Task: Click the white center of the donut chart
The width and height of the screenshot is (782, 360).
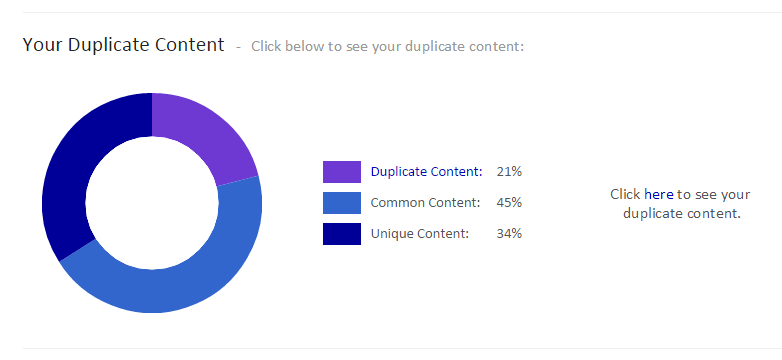Action: 152,203
